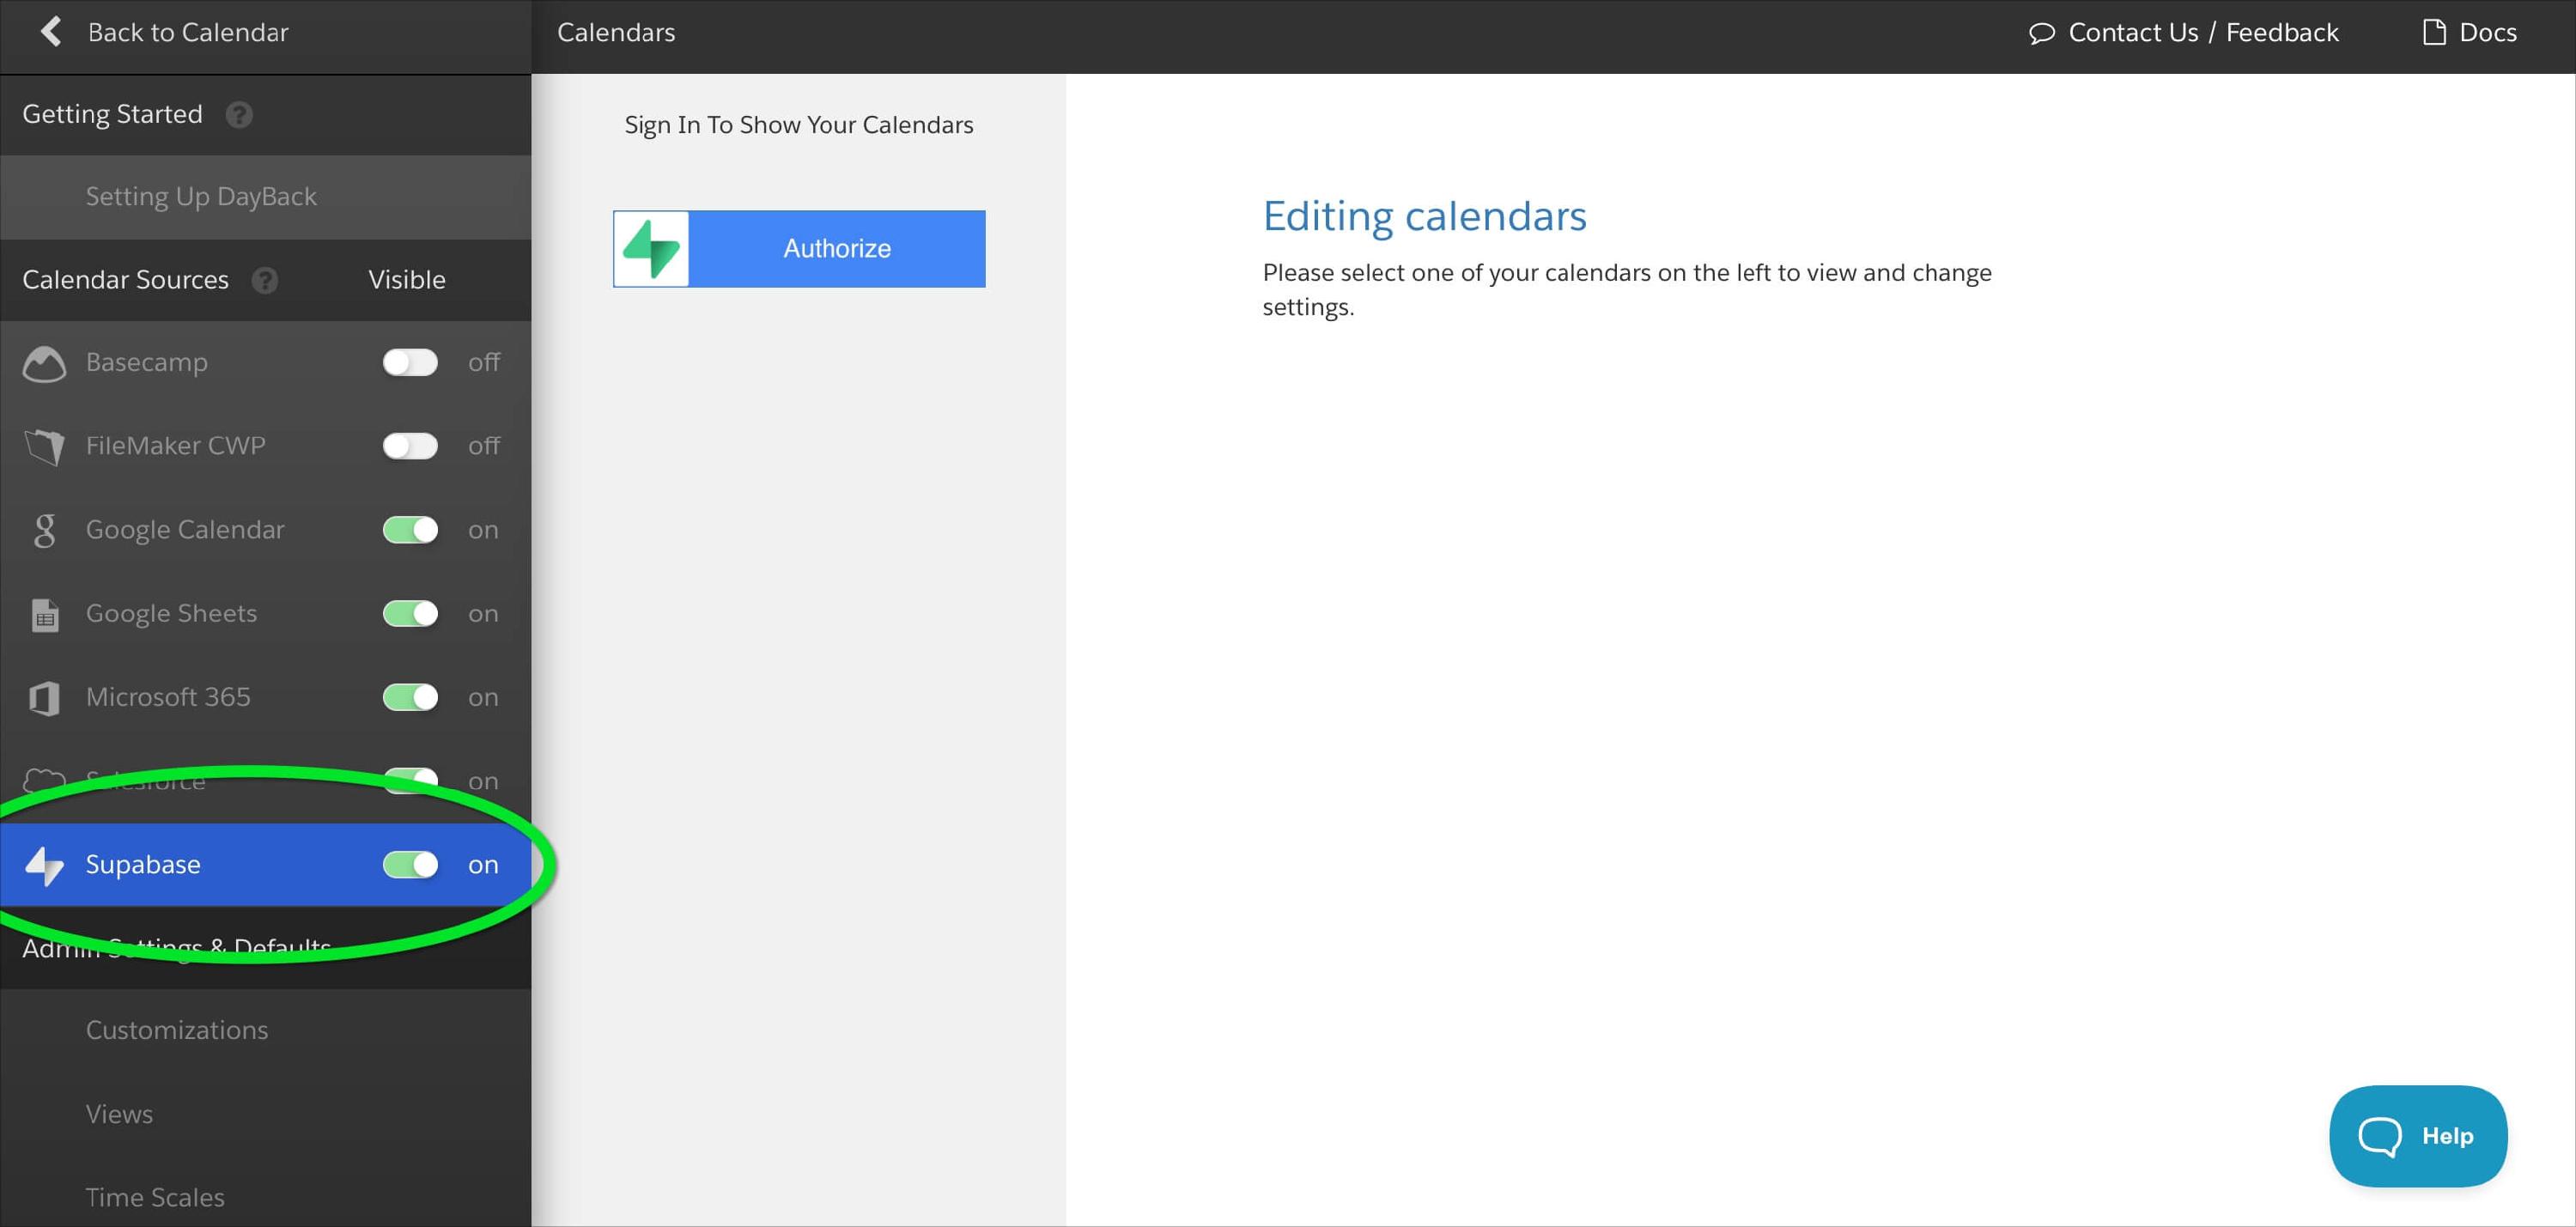
Task: Open Getting Started help question icon
Action: point(239,115)
